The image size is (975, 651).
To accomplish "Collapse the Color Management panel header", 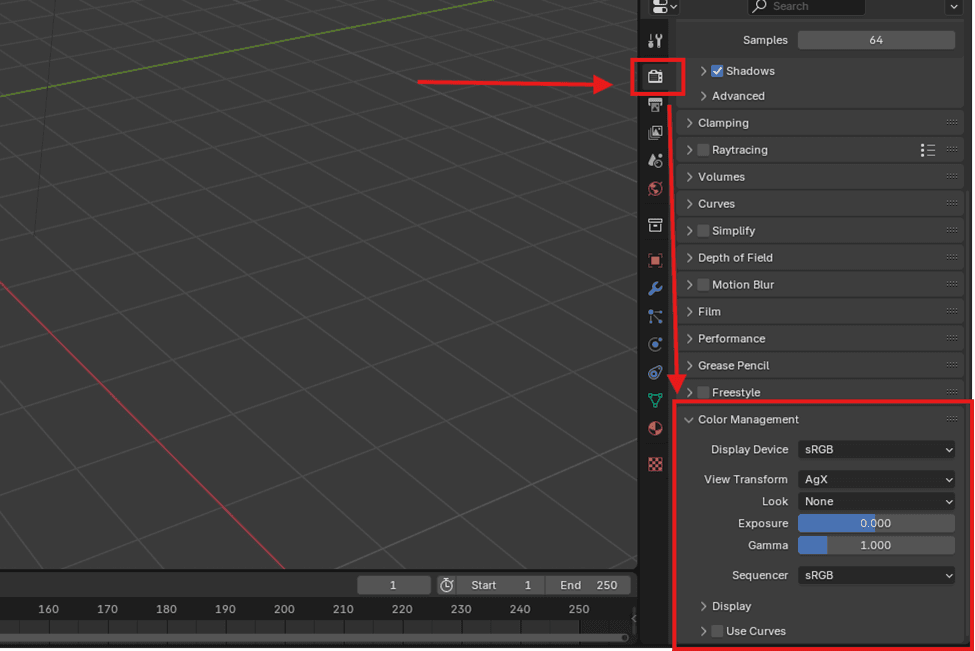I will [748, 420].
